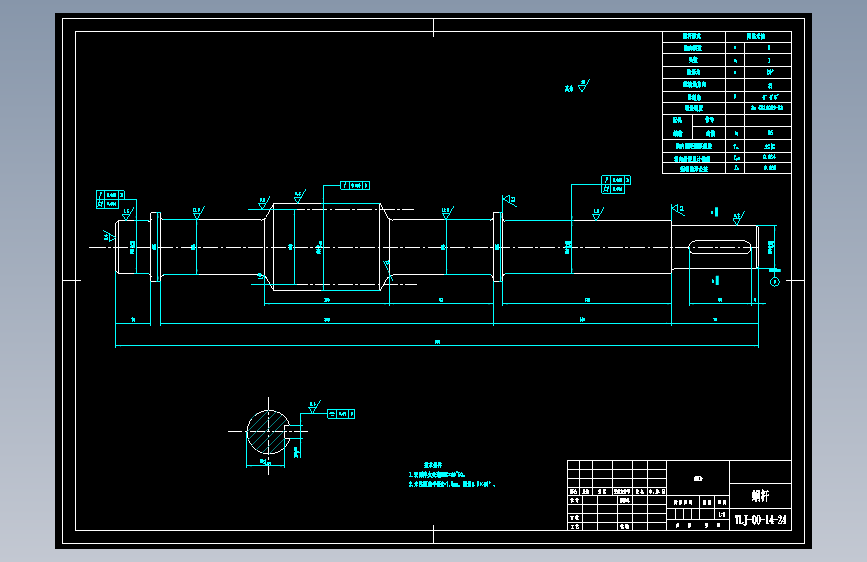
Task: Click the second technical requirement line
Action: 452,484
